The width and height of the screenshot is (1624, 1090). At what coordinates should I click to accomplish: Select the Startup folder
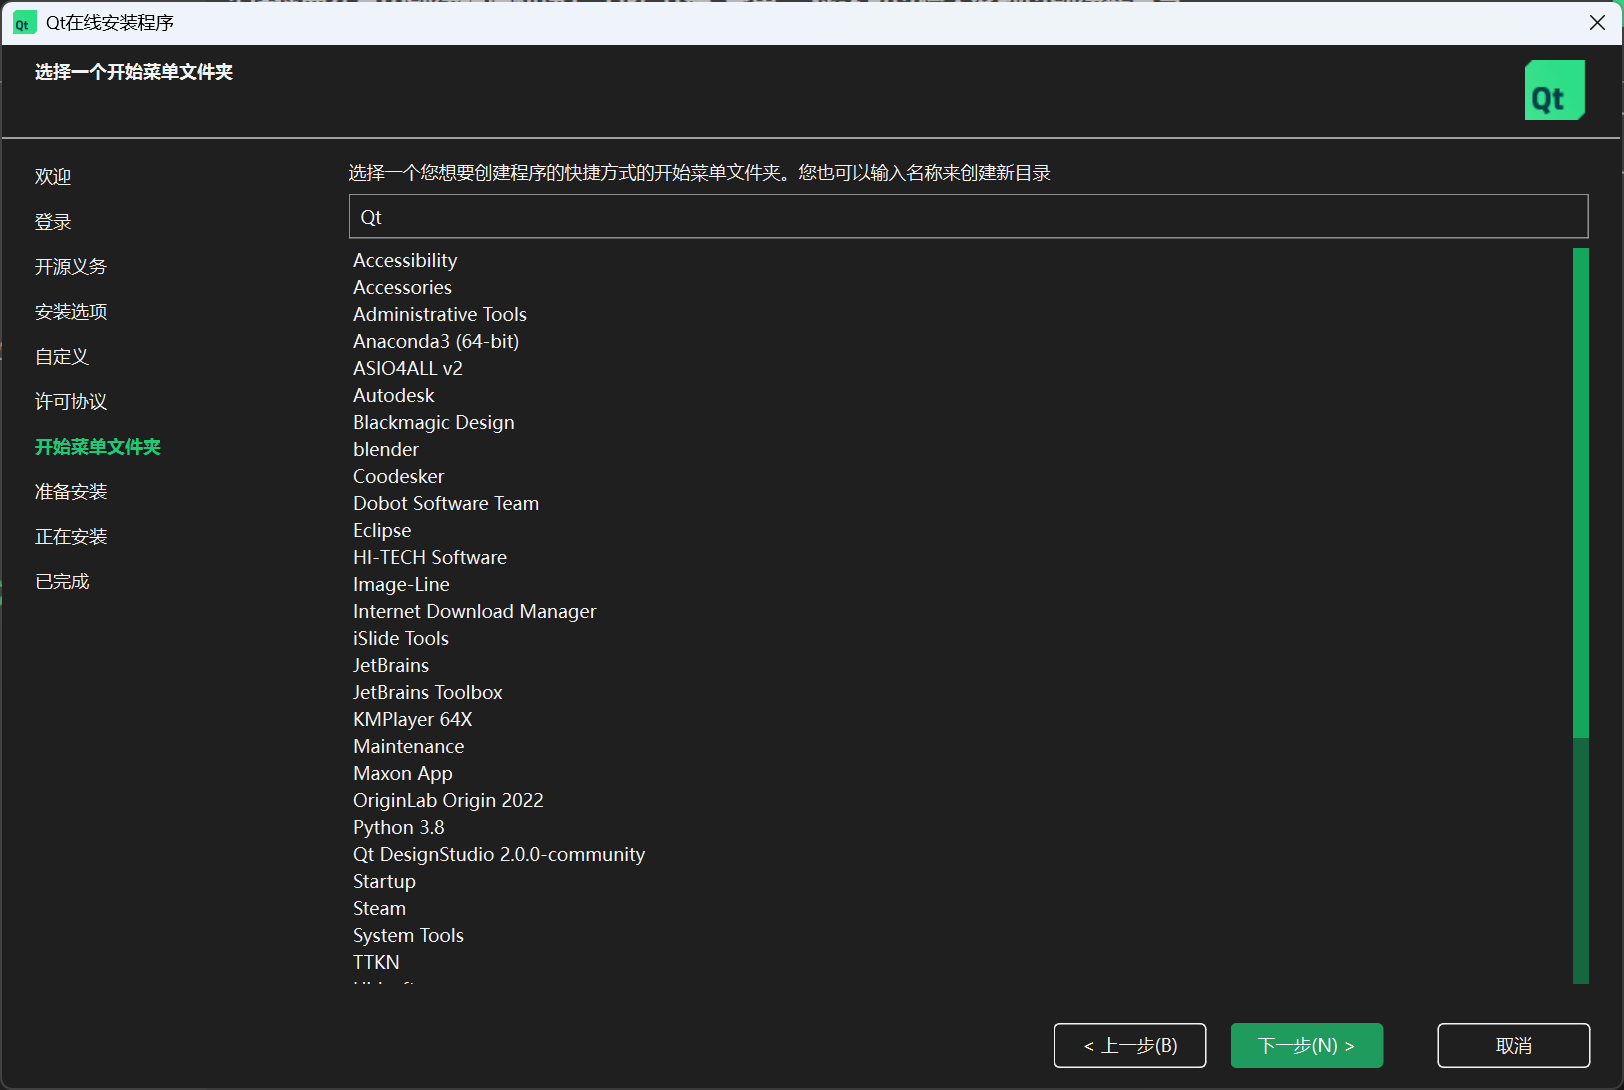[384, 881]
